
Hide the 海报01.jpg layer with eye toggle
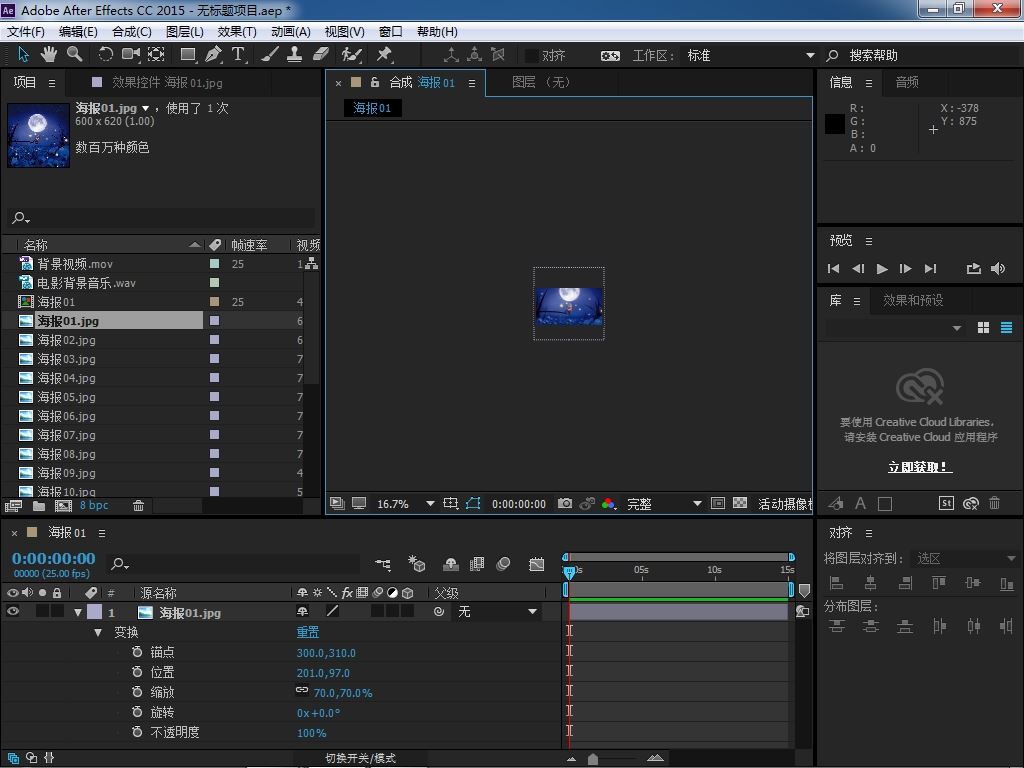click(x=13, y=612)
